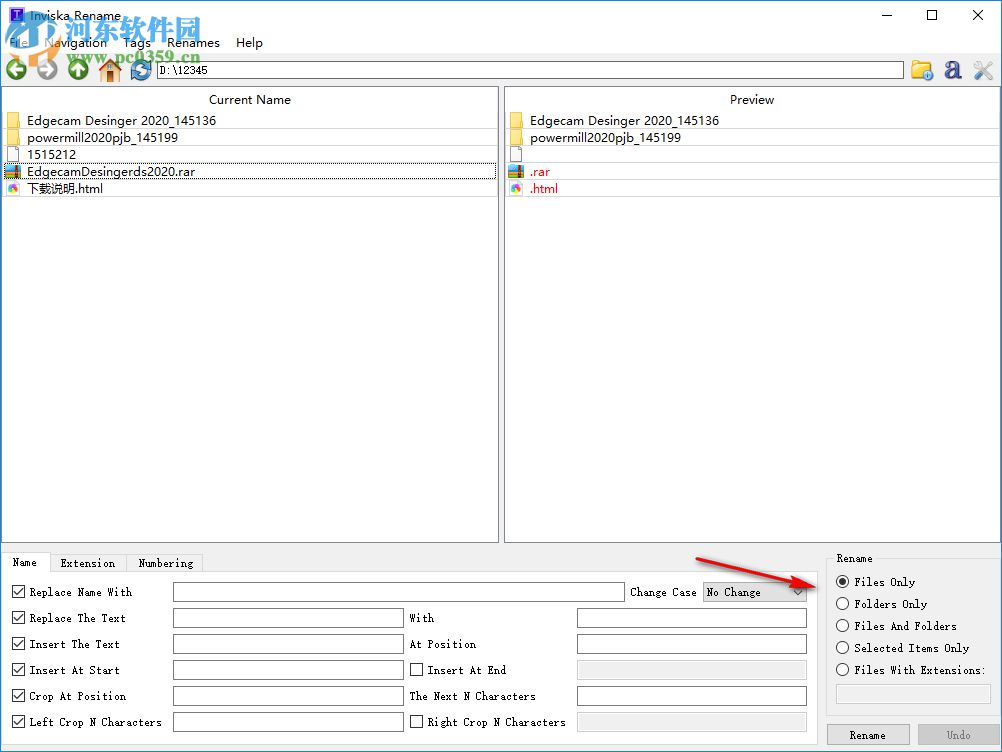Select file 1515212 in the list
This screenshot has width=1002, height=752.
pos(250,154)
